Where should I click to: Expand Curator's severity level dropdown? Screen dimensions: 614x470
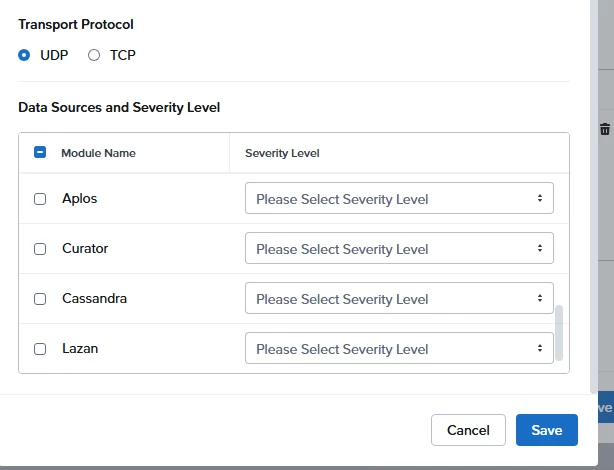click(399, 248)
